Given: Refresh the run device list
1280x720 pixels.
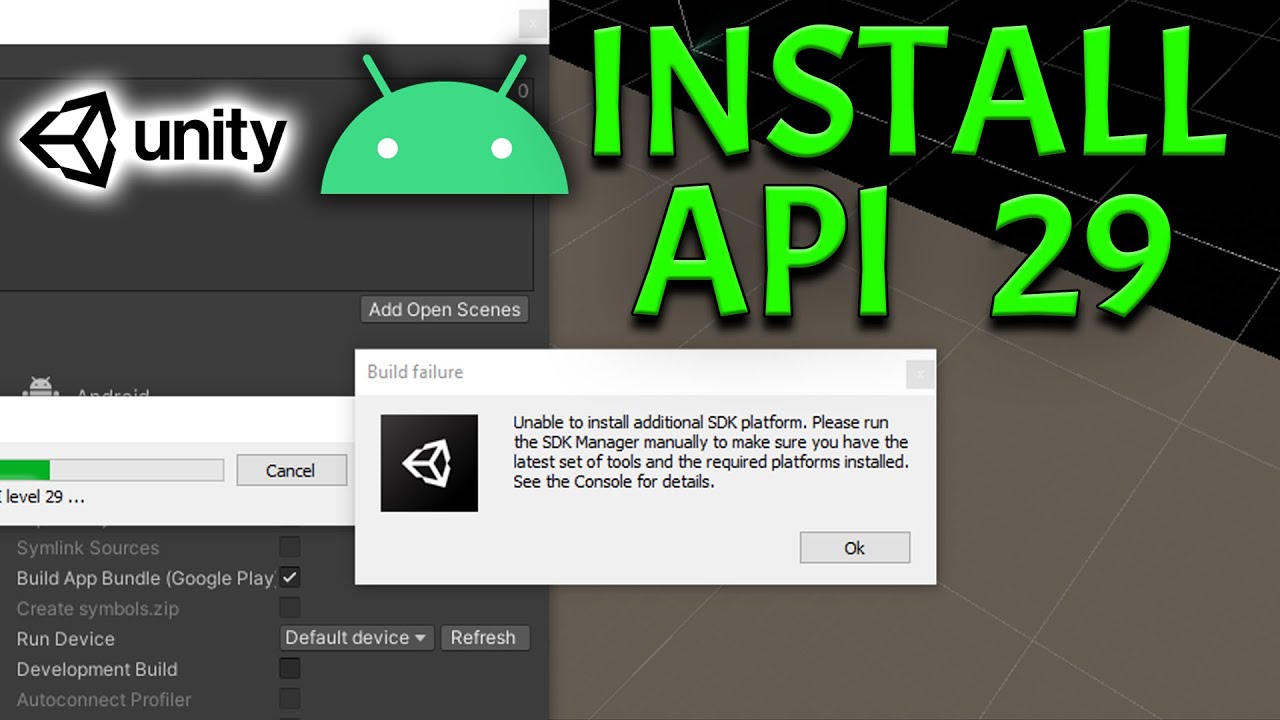Looking at the screenshot, I should pyautogui.click(x=485, y=637).
